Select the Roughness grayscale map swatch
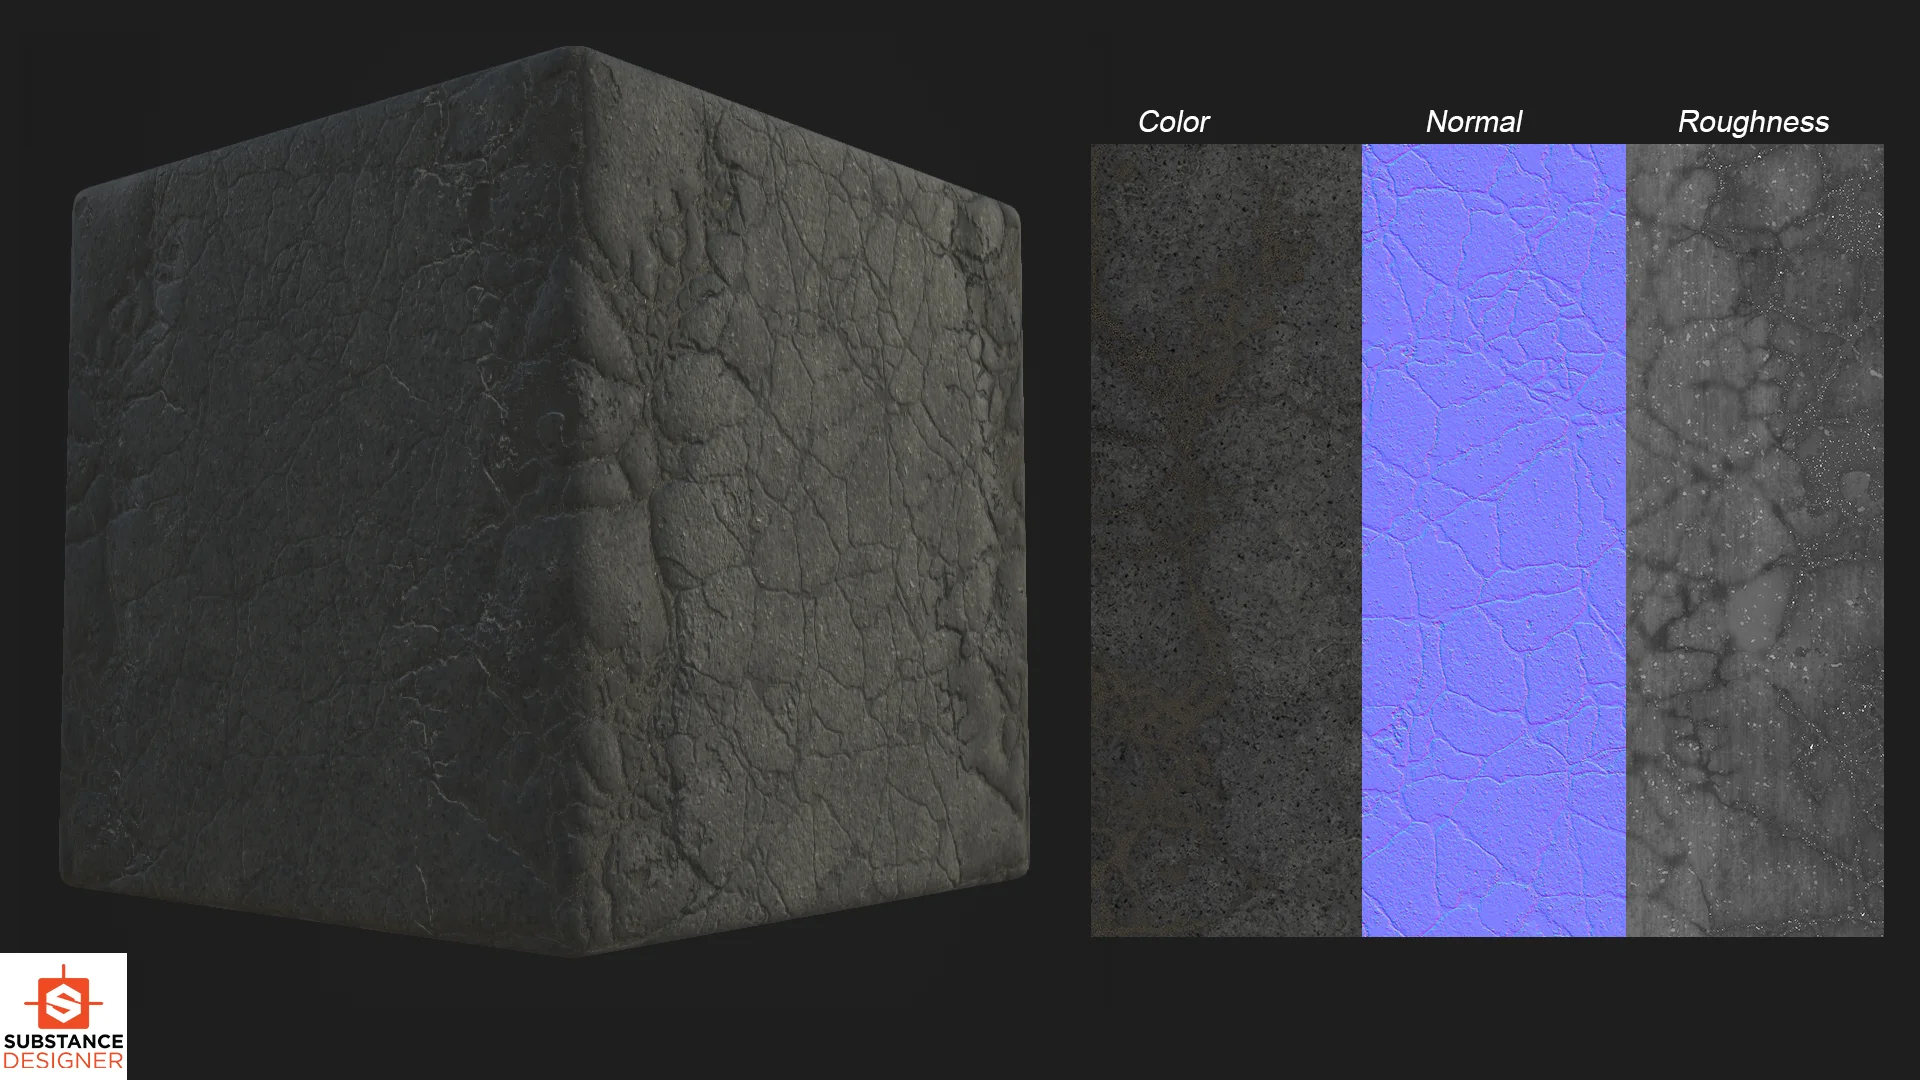 pyautogui.click(x=1754, y=540)
